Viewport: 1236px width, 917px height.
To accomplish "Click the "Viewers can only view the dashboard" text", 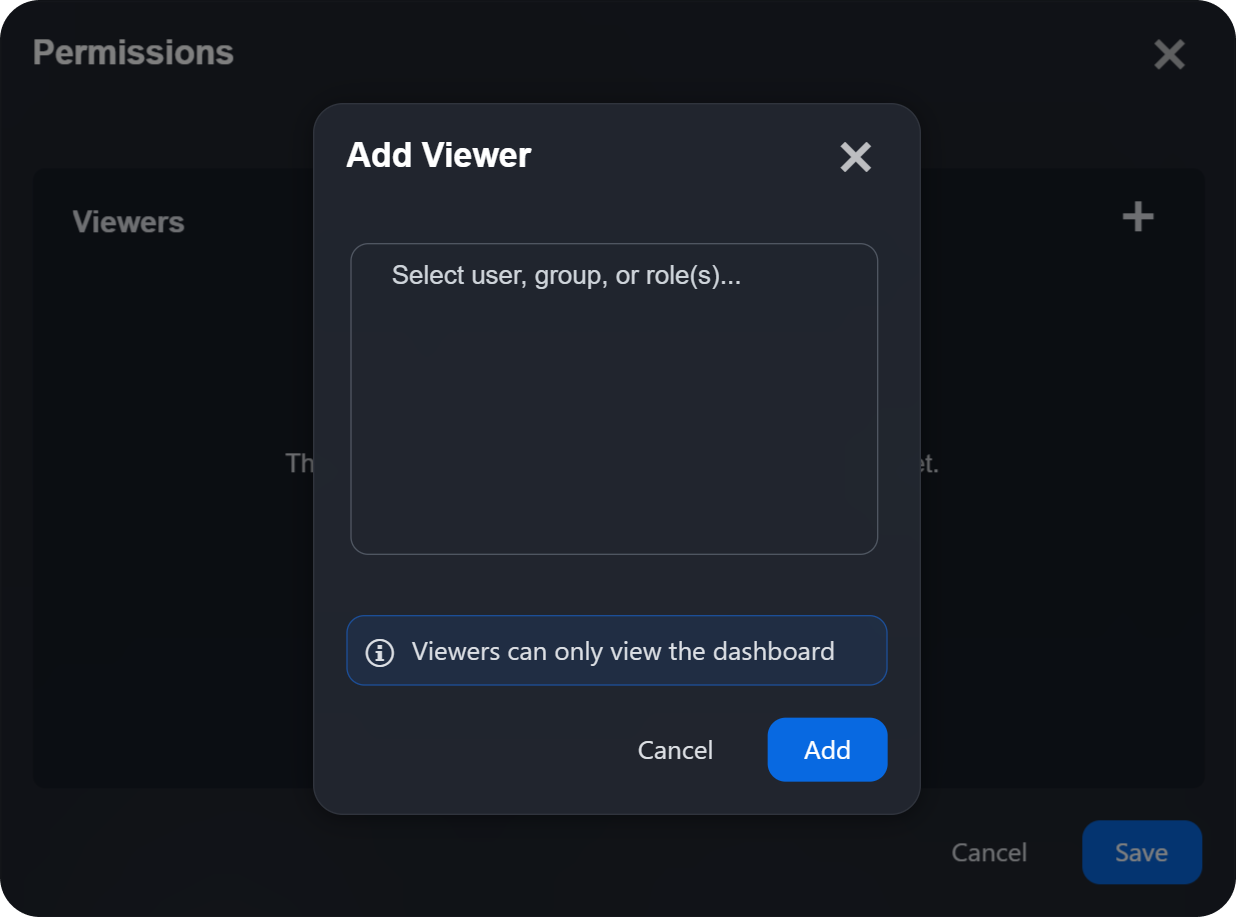I will 622,652.
